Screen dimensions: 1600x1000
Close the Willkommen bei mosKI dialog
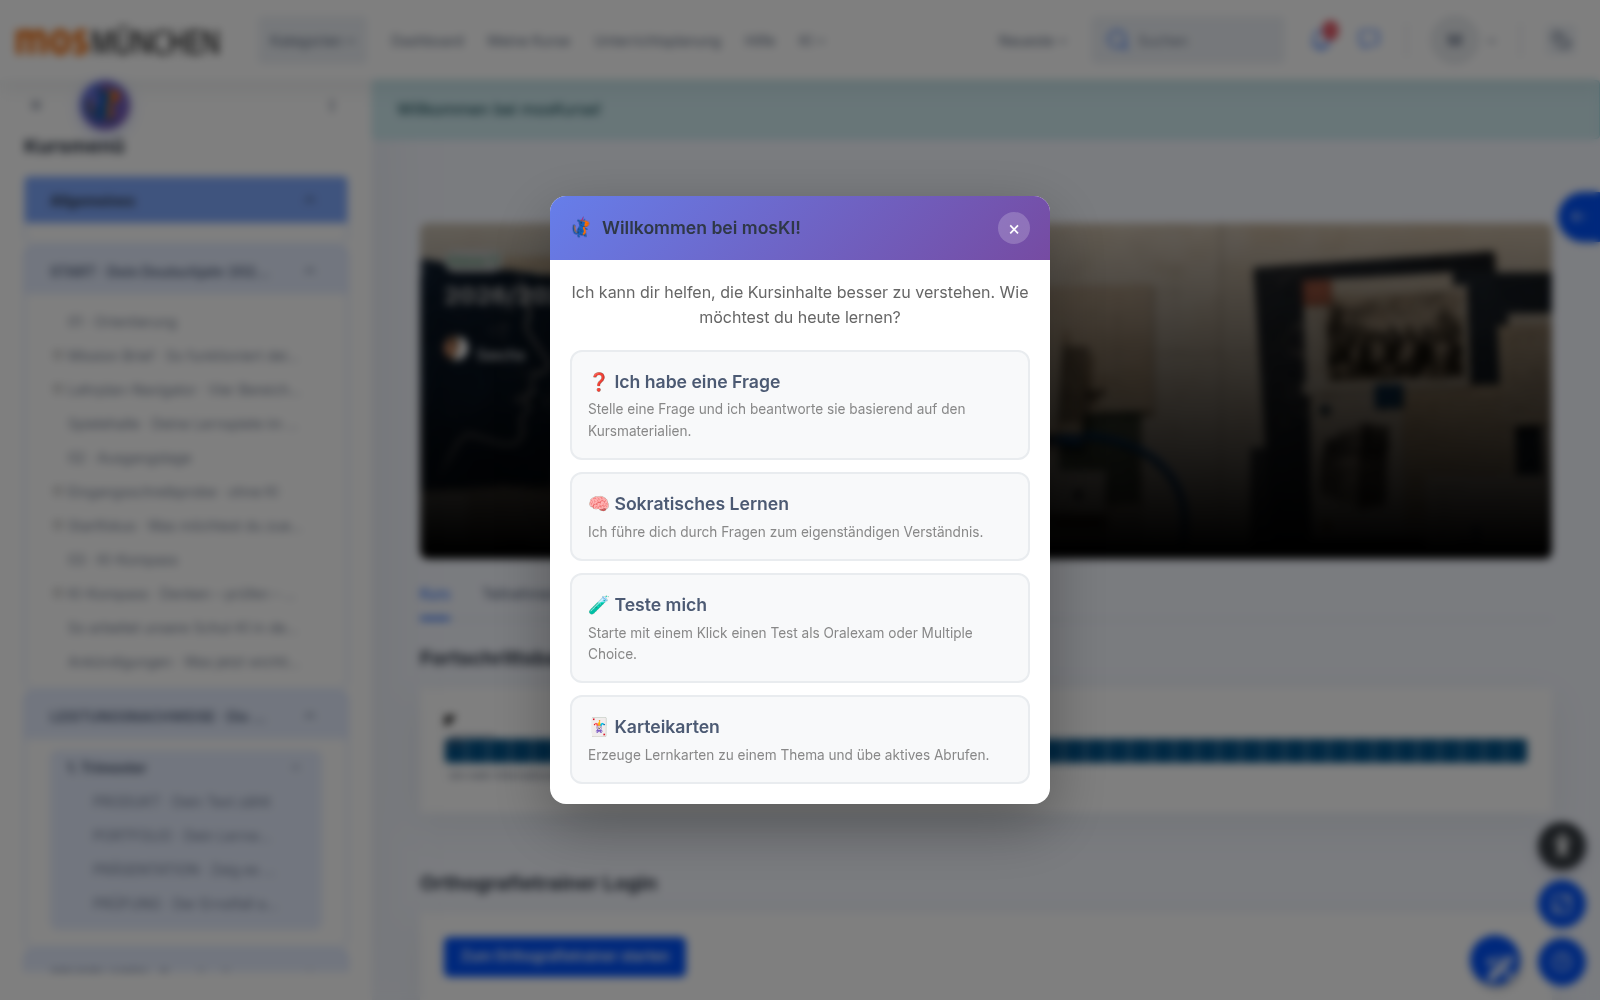tap(1013, 228)
